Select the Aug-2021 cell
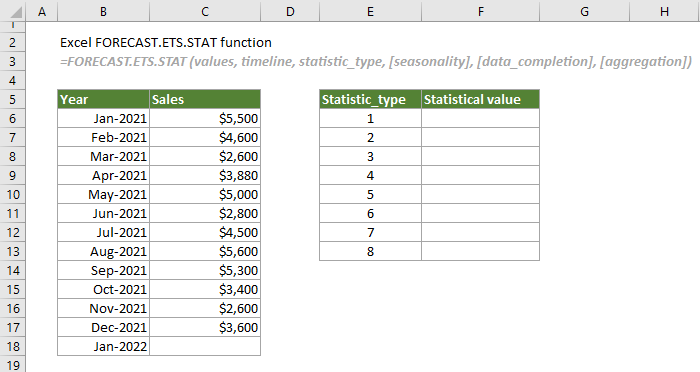 pyautogui.click(x=104, y=251)
